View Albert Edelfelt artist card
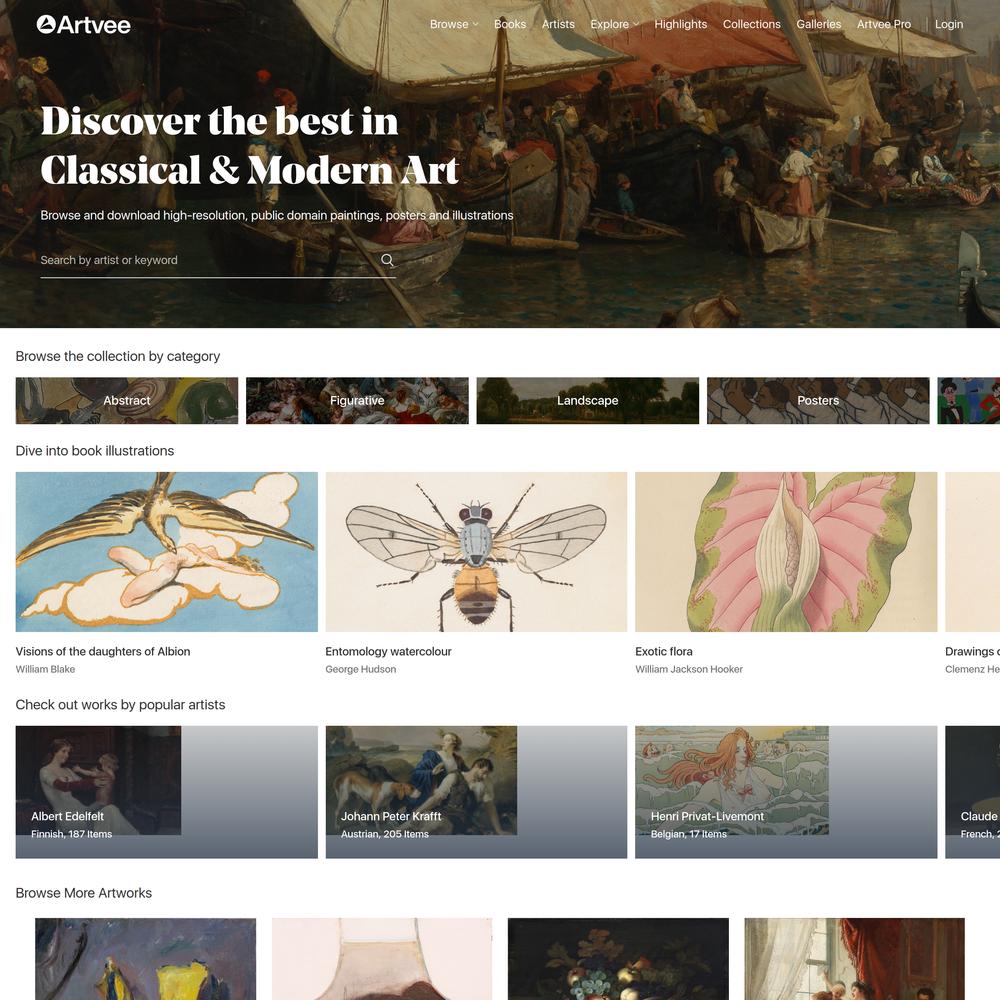Image resolution: width=1000 pixels, height=1000 pixels. tap(166, 791)
